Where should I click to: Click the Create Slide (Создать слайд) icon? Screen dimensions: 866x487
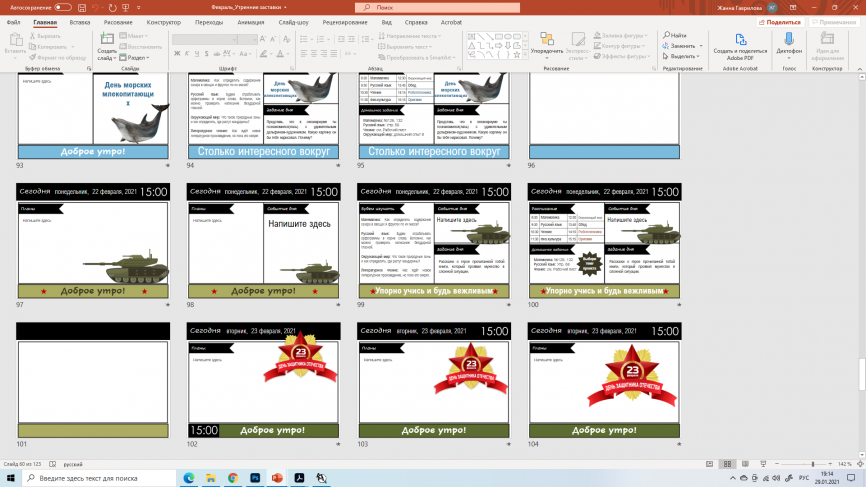[105, 40]
